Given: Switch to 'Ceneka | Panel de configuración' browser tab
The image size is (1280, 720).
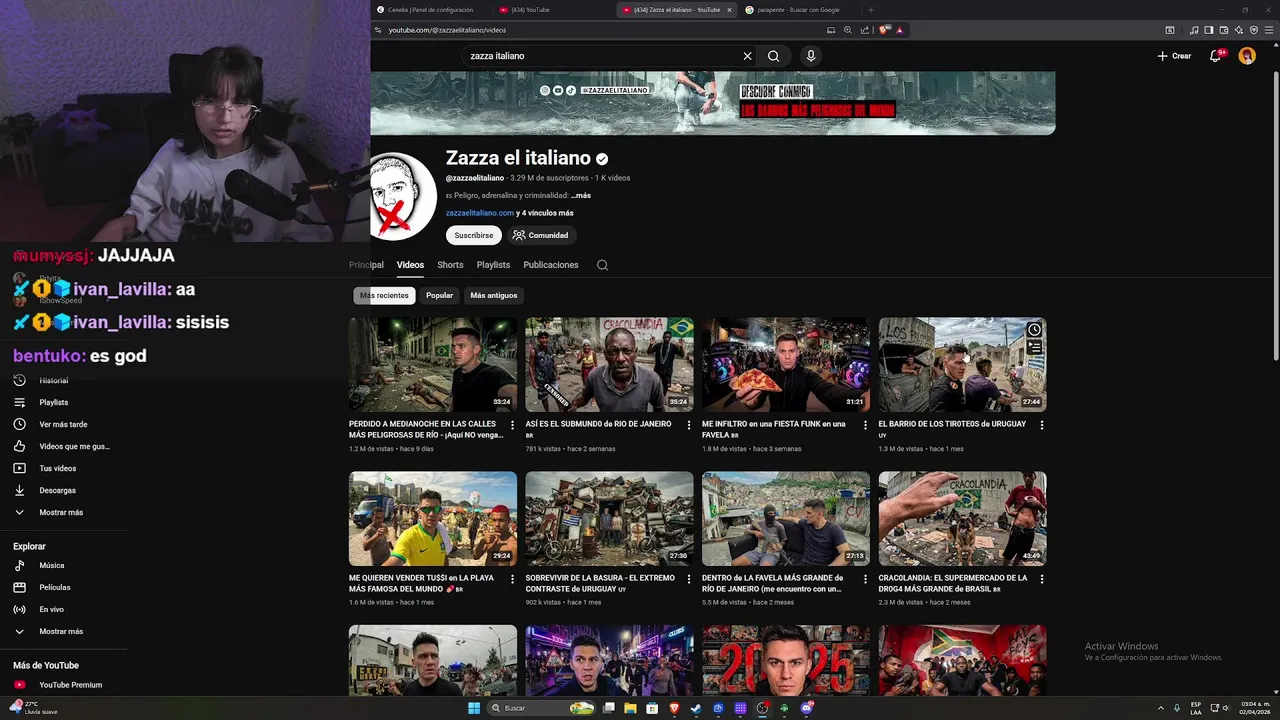Looking at the screenshot, I should 432,10.
